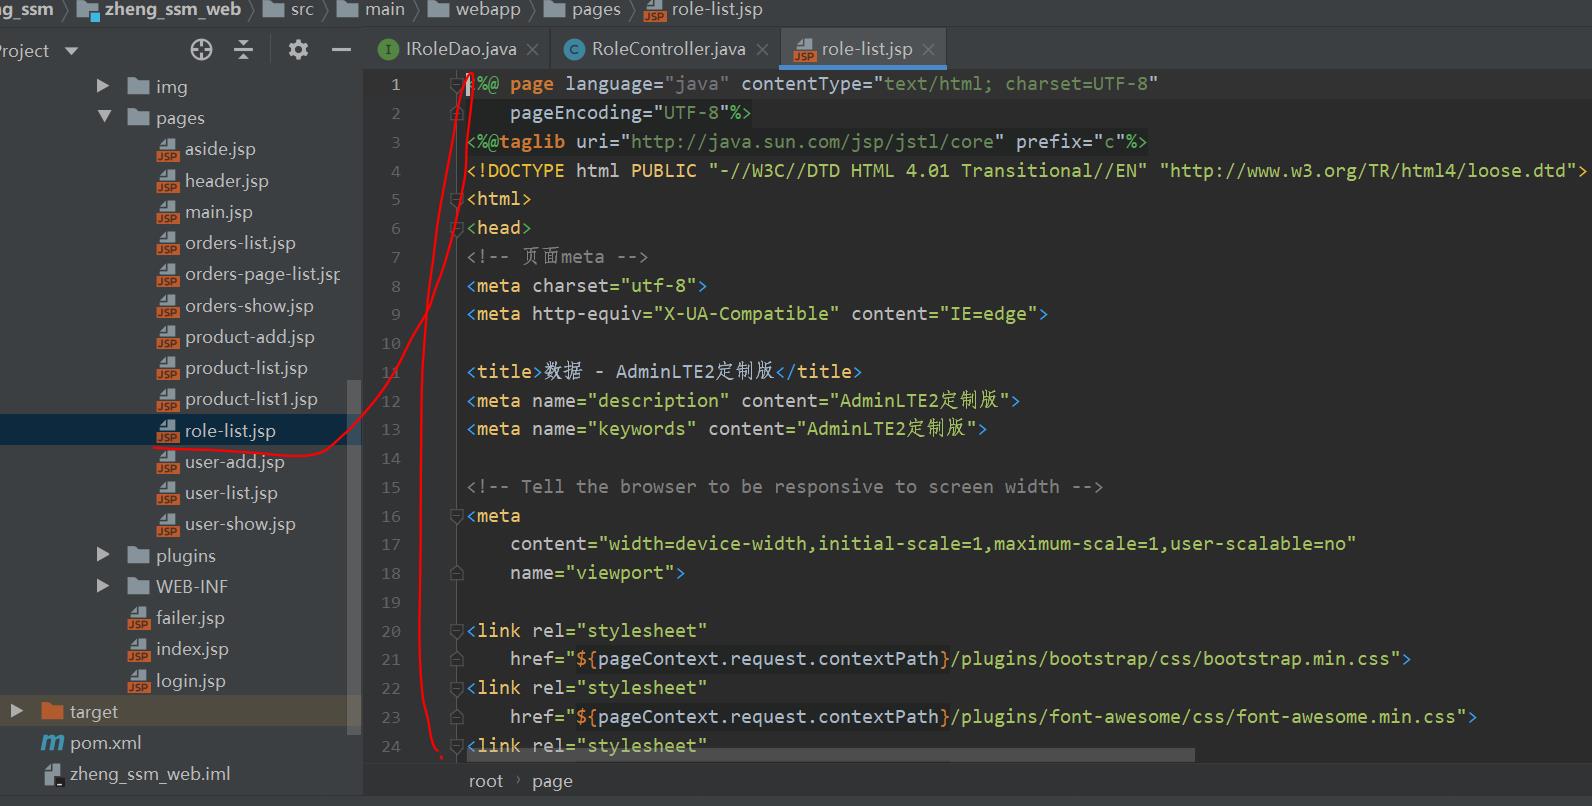Click src in breadcrumb path

coord(302,9)
